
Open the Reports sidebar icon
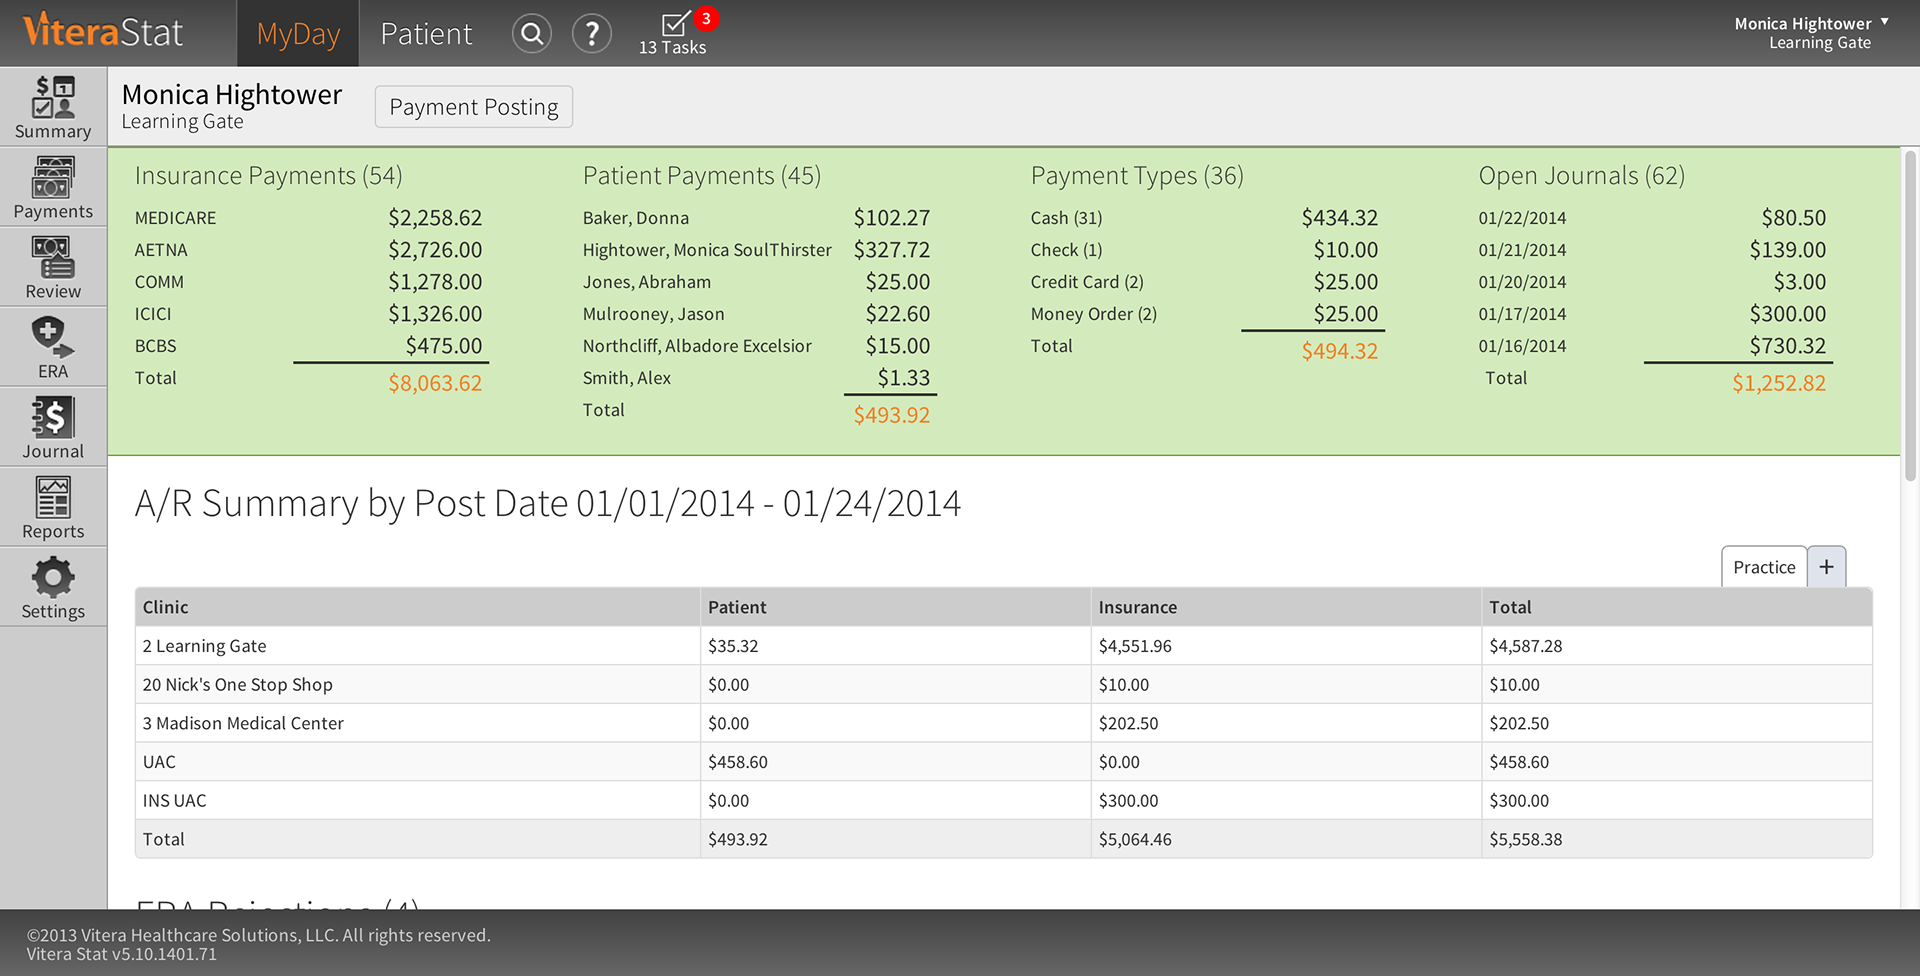53,507
